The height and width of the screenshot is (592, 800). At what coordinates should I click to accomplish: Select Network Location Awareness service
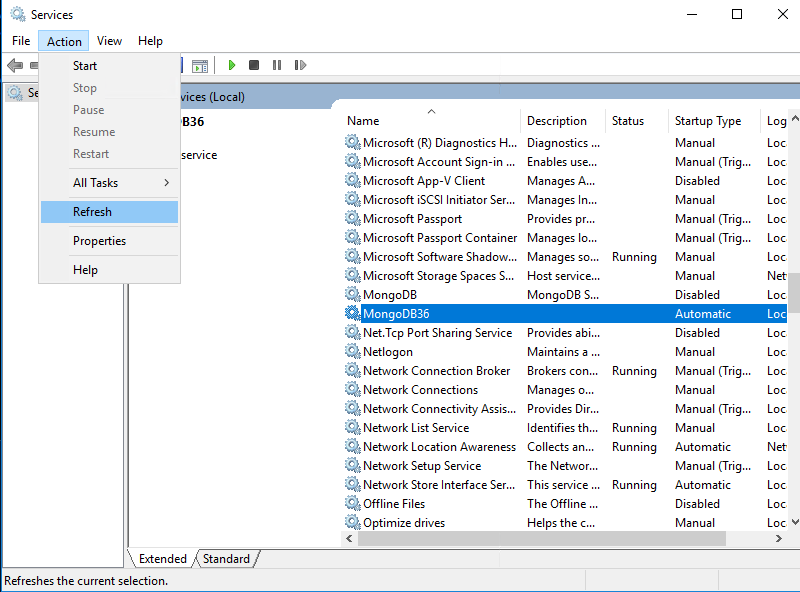pos(565,447)
